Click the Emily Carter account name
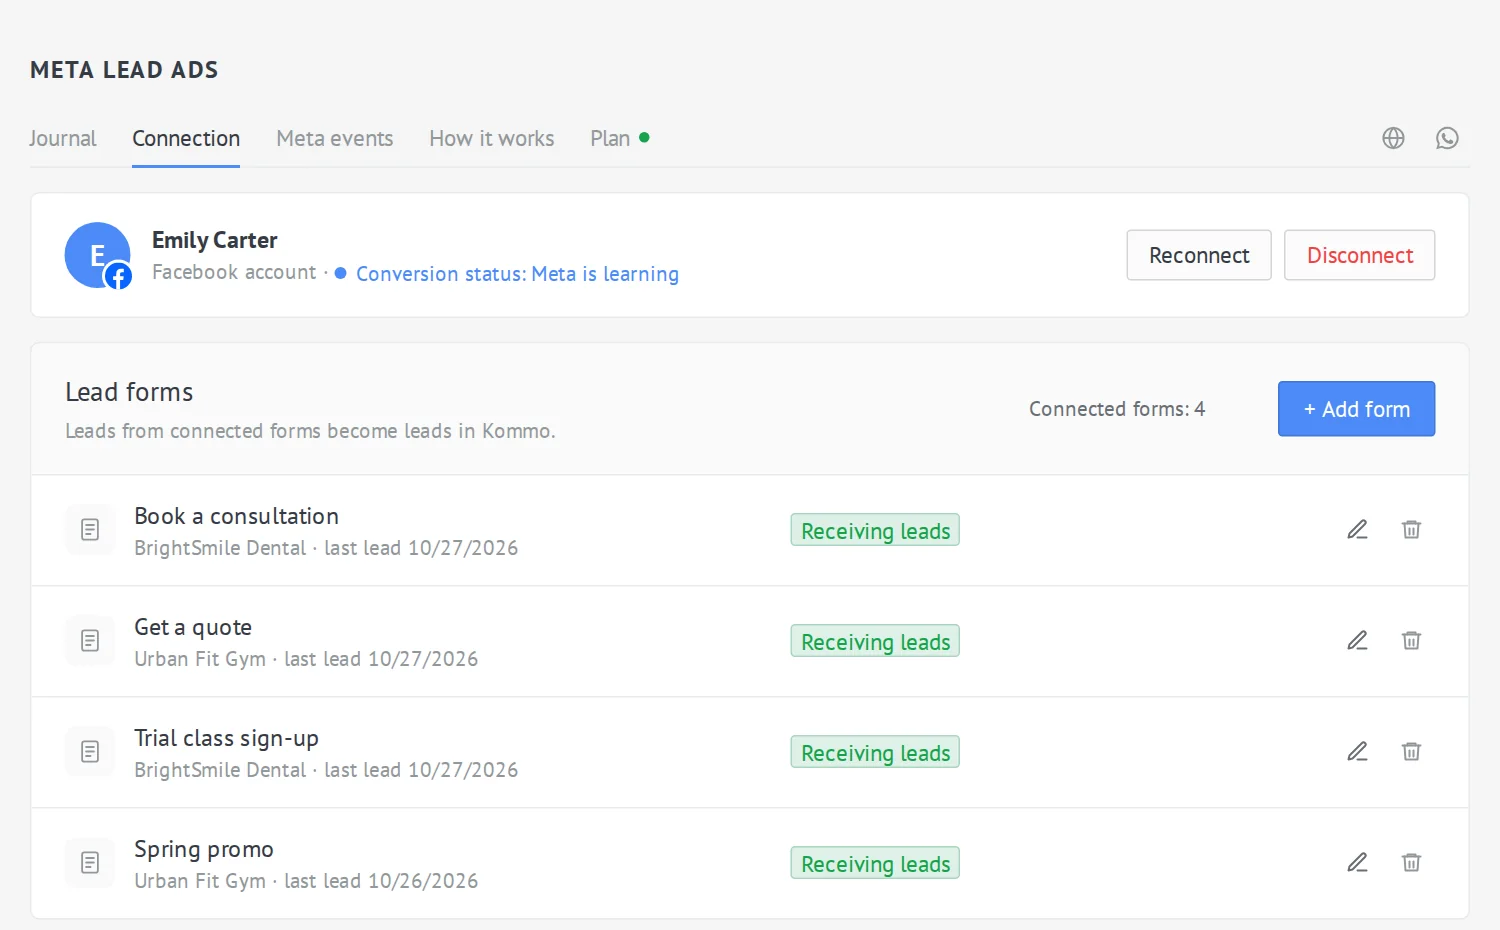The height and width of the screenshot is (930, 1500). point(215,240)
